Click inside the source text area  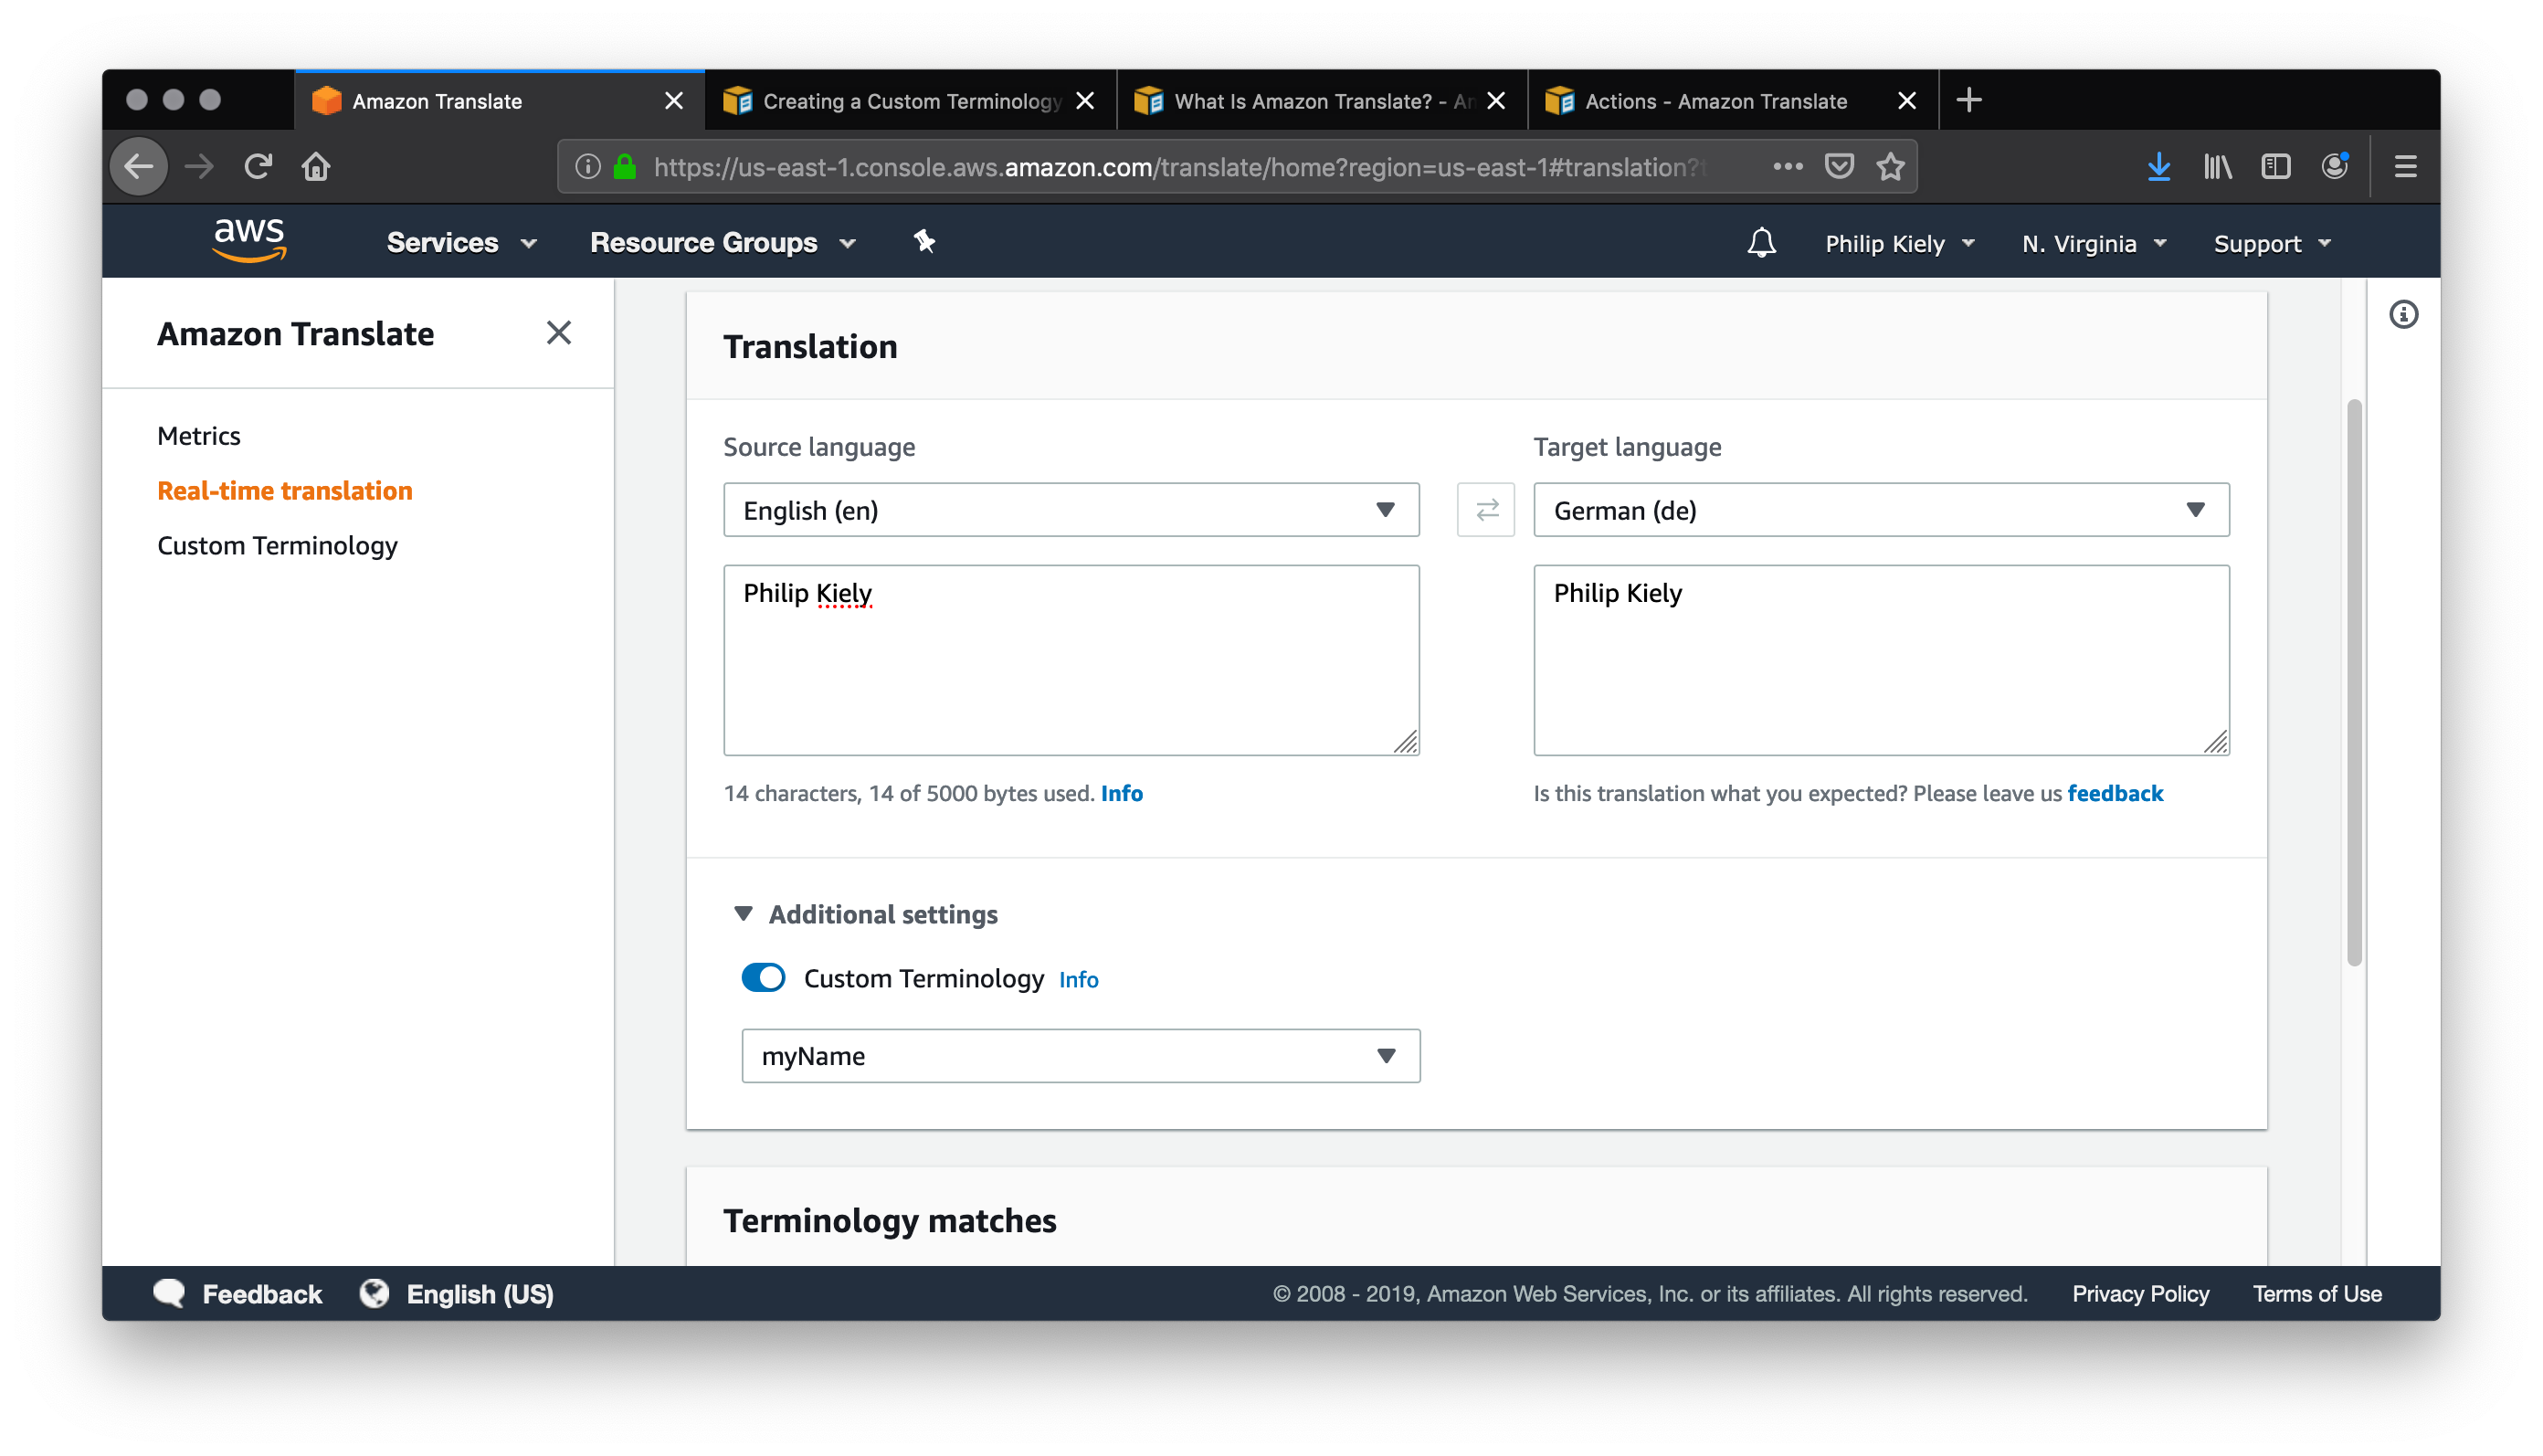tap(1071, 660)
